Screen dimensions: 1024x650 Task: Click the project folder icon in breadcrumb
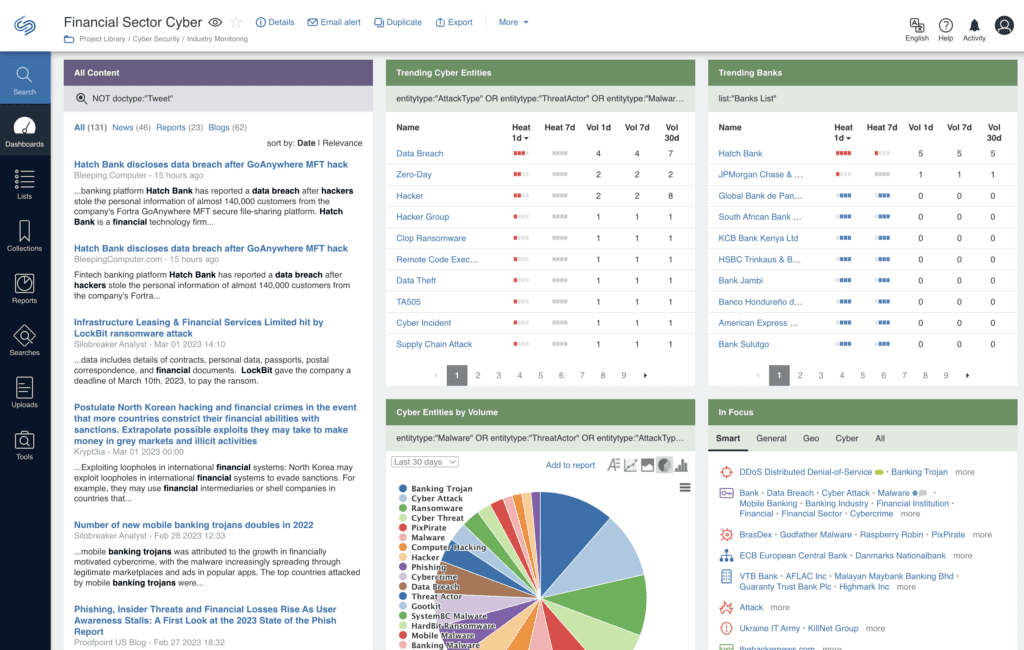69,39
